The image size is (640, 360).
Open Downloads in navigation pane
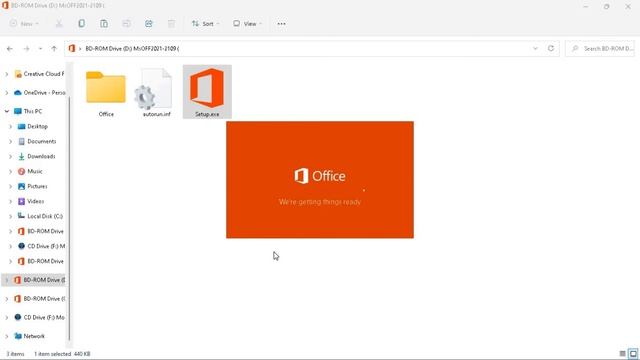pyautogui.click(x=37, y=156)
